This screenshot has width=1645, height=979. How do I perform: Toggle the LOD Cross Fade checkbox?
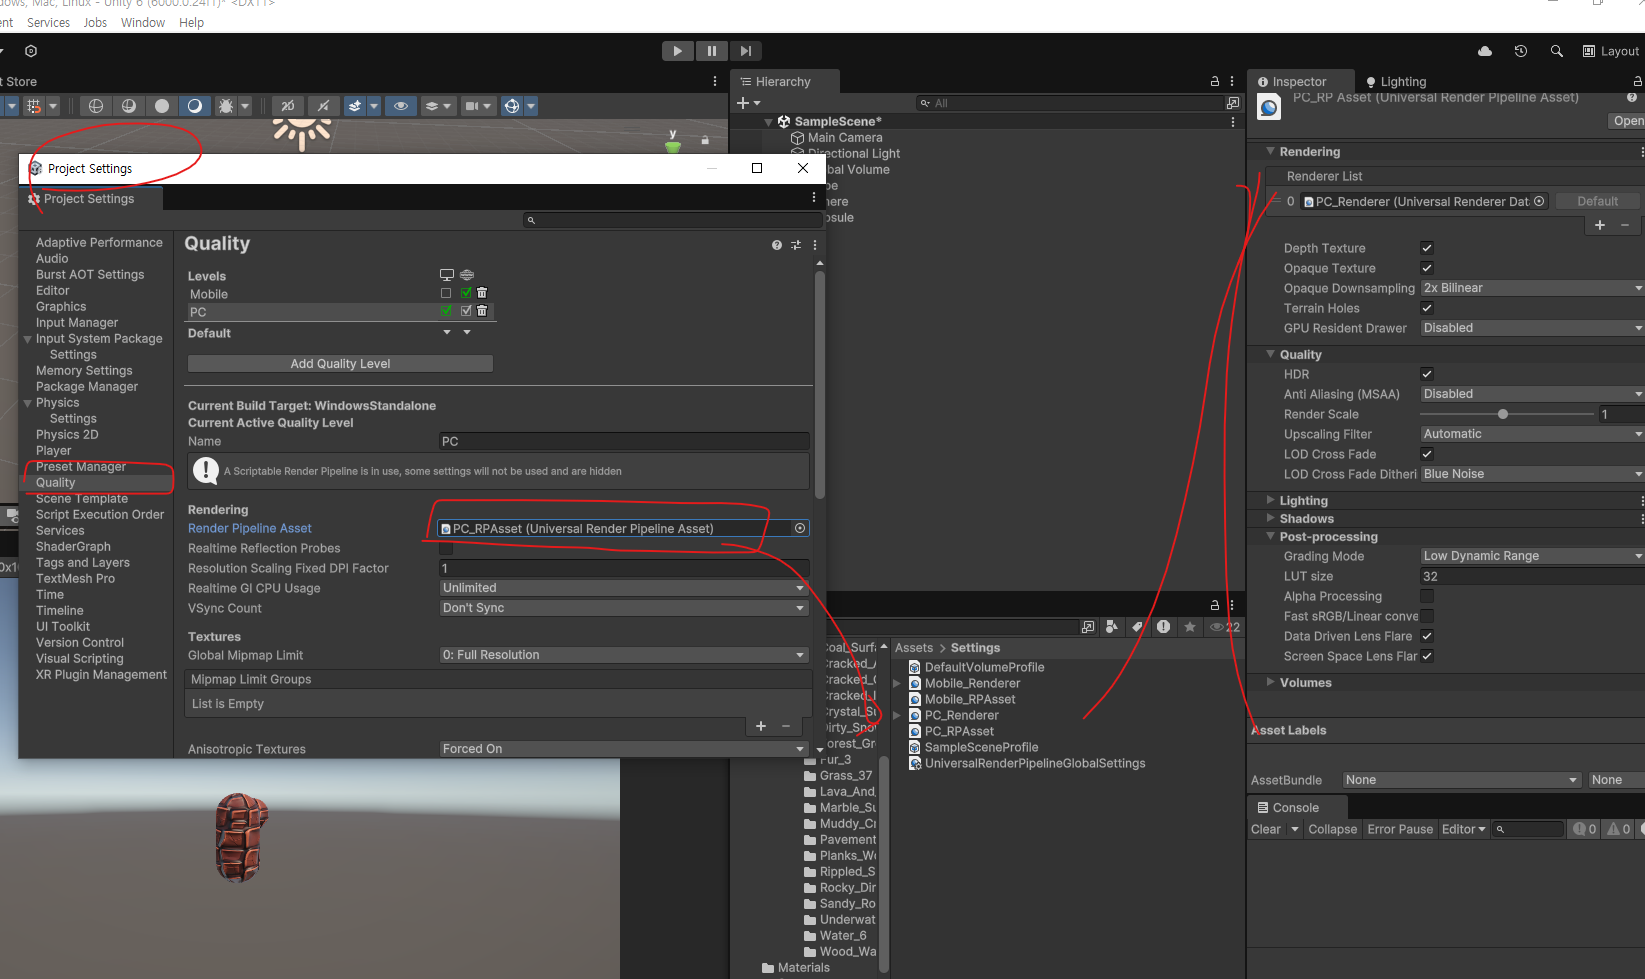(x=1427, y=454)
